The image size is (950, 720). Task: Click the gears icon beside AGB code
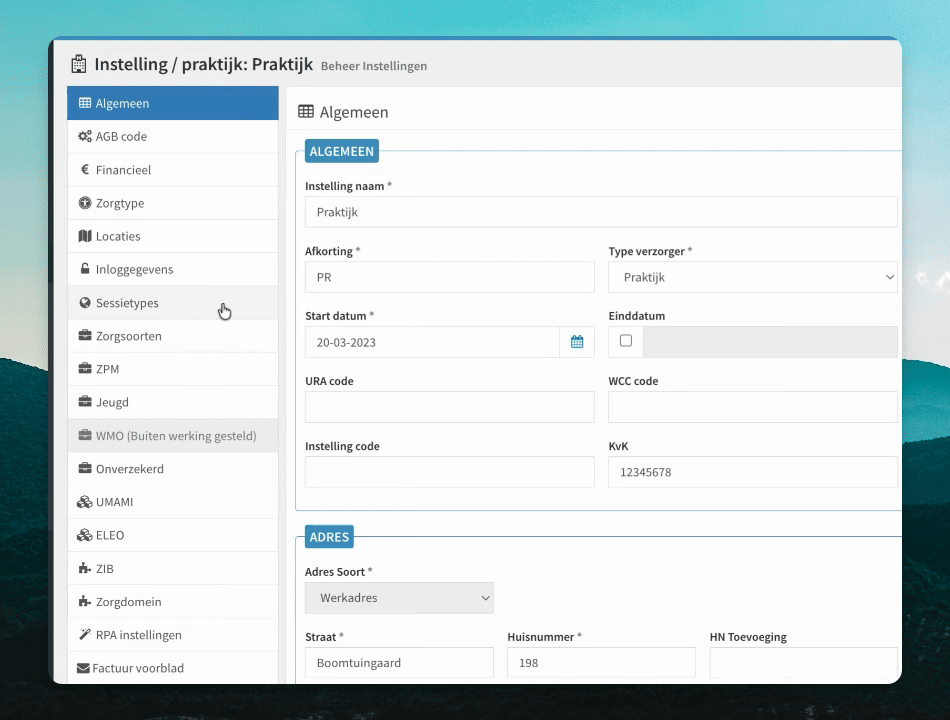point(85,136)
